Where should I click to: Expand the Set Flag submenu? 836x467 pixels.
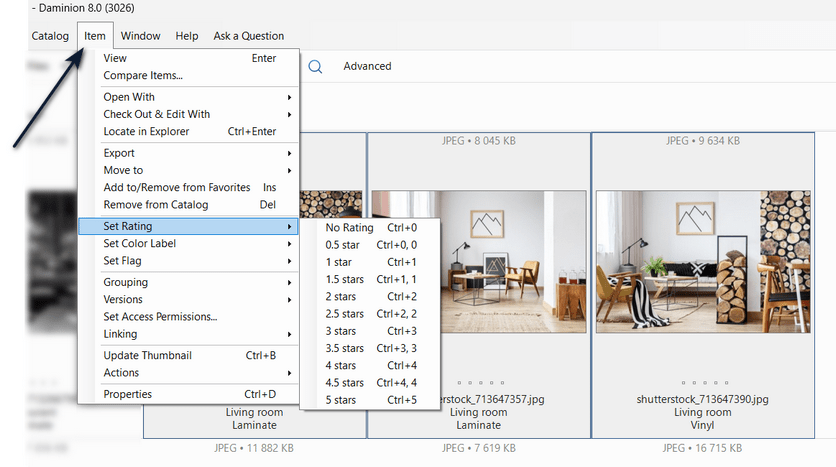pyautogui.click(x=122, y=261)
